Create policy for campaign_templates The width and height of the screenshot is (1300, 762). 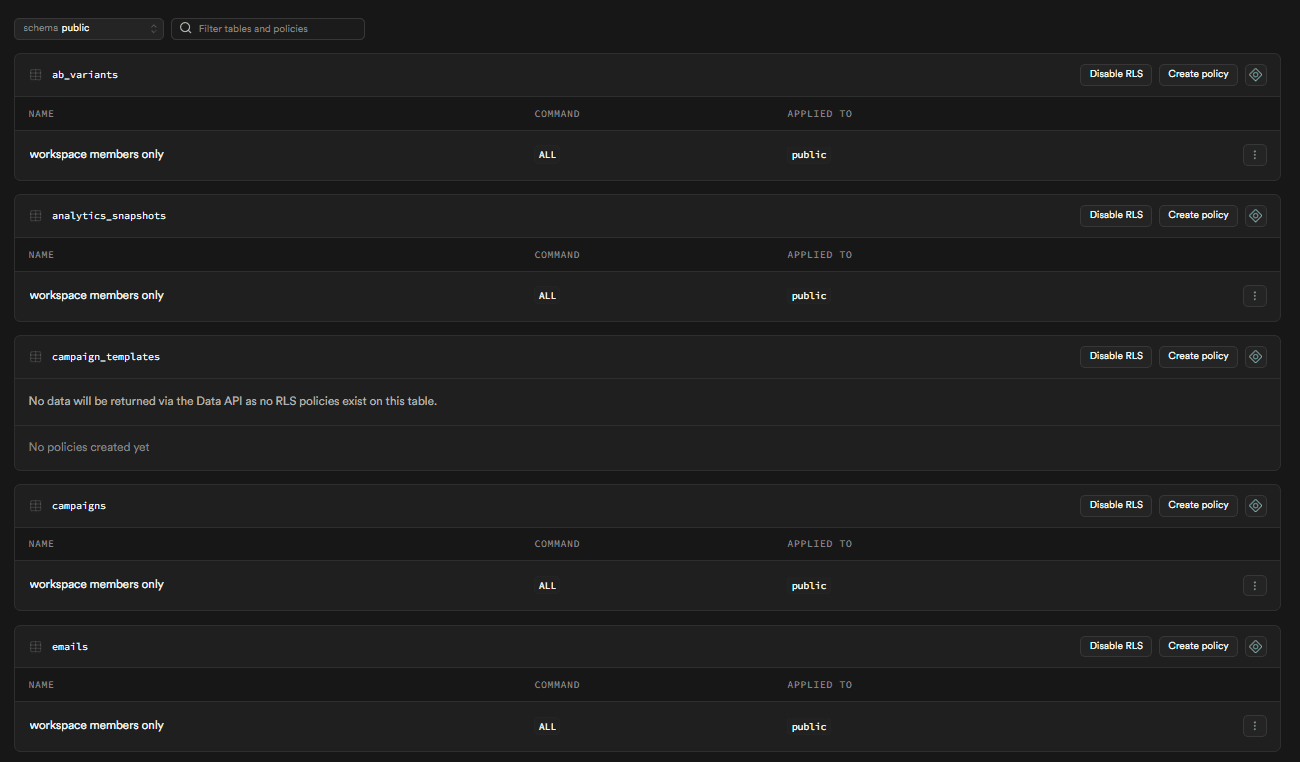click(x=1198, y=356)
